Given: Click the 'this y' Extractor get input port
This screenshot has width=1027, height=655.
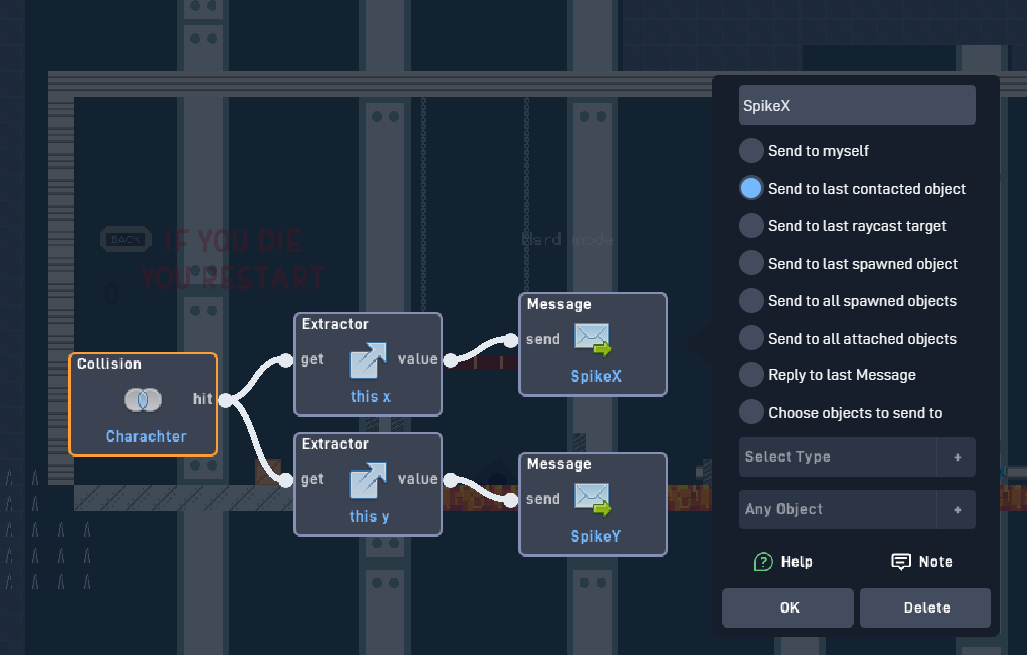Looking at the screenshot, I should click(x=286, y=481).
